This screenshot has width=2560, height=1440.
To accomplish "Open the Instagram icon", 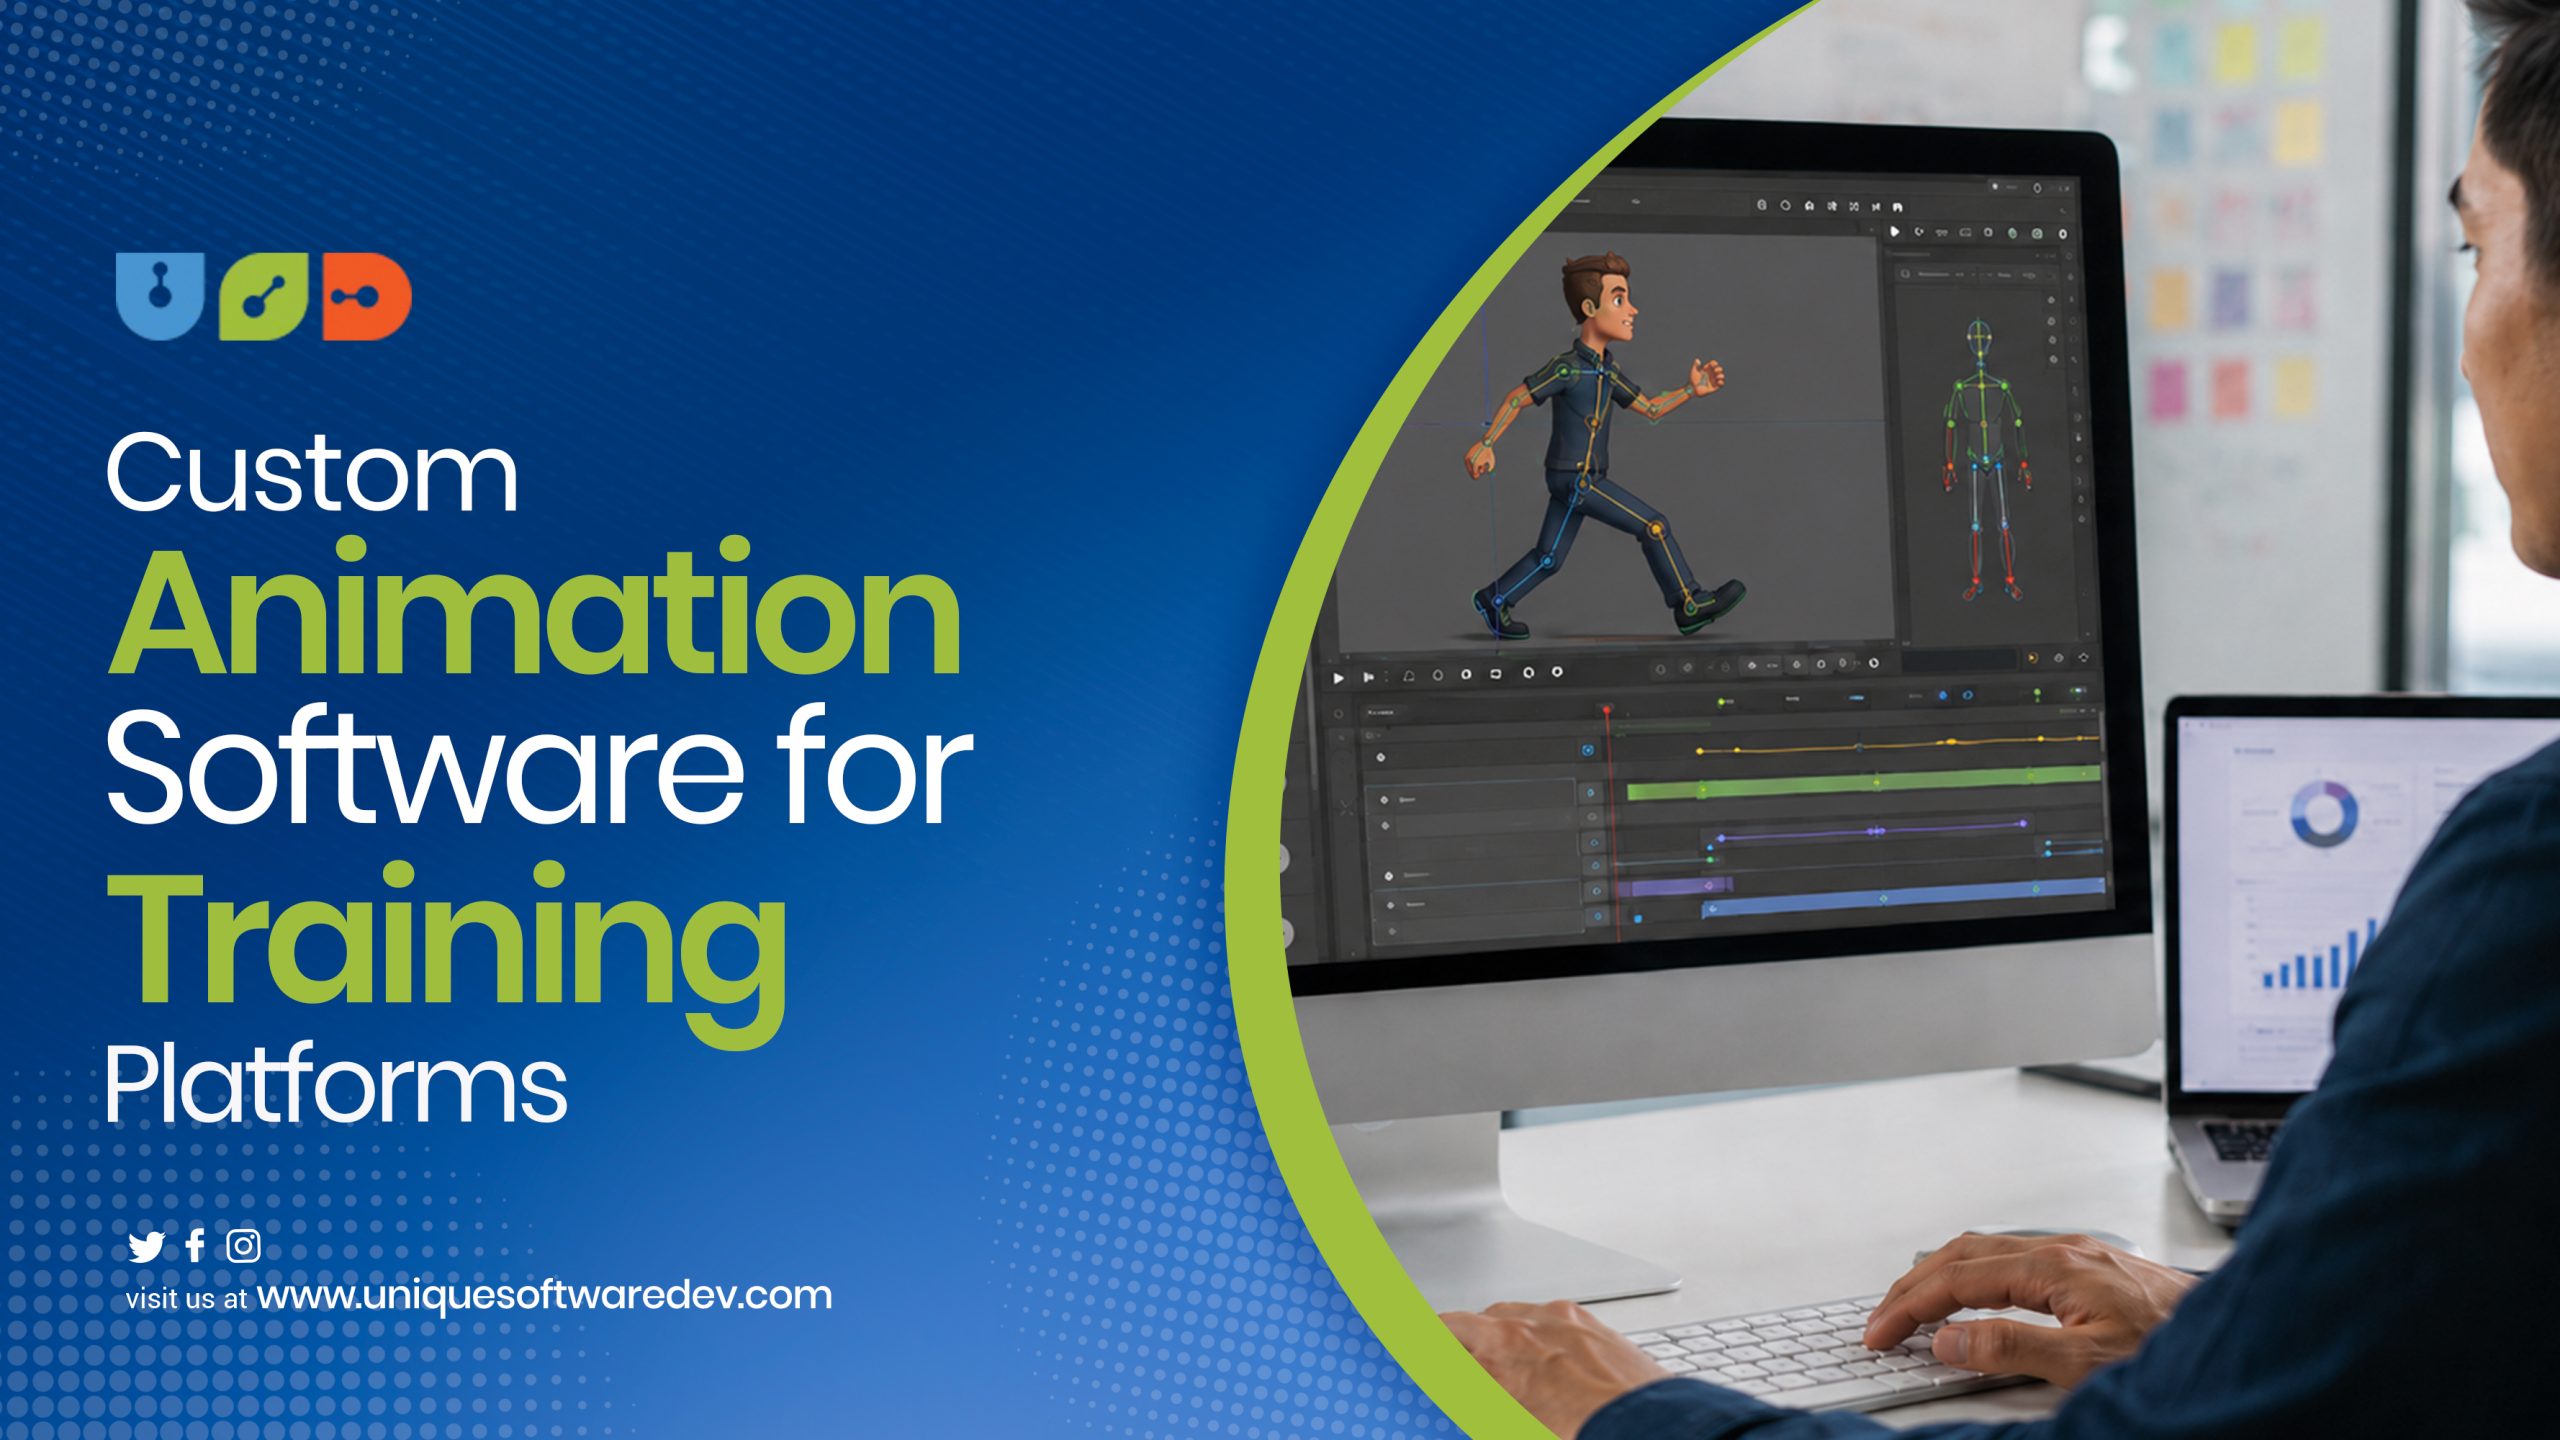I will click(244, 1246).
